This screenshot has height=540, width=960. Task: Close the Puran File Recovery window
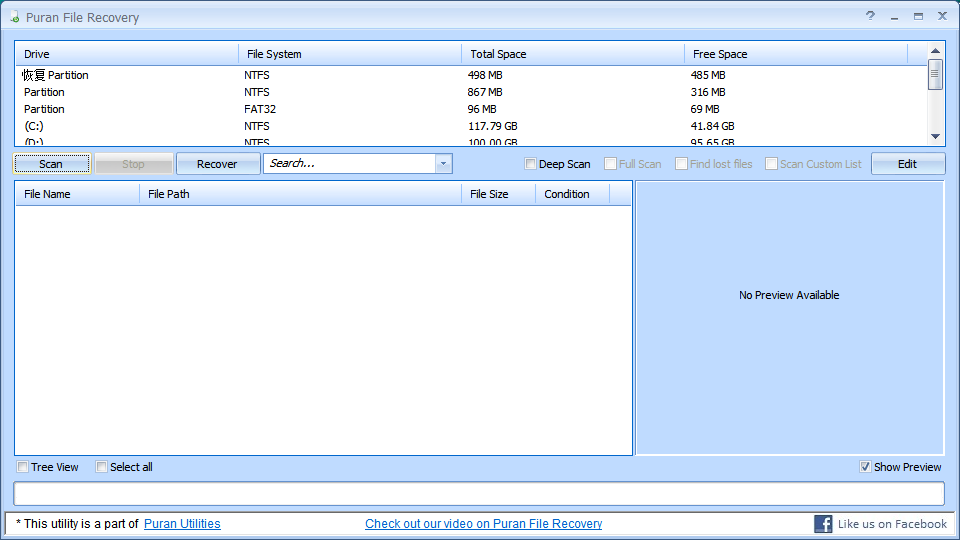942,16
